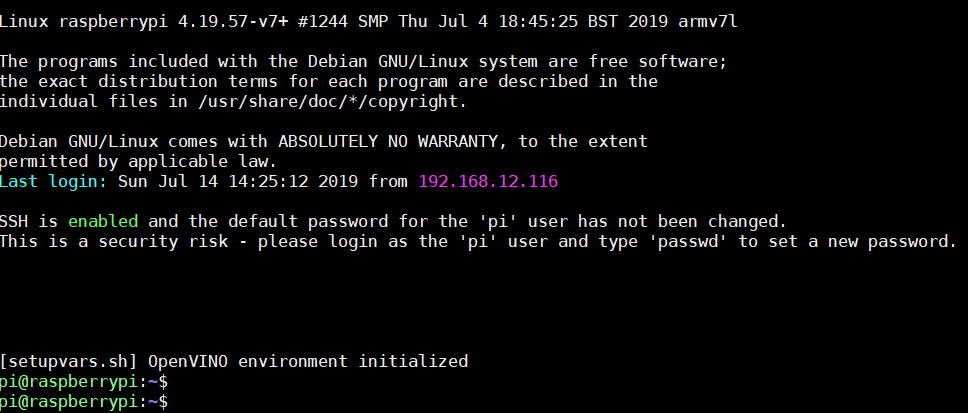Click the last pi@raspberrypi prompt line
Screen dimensions: 968x413
coord(84,402)
